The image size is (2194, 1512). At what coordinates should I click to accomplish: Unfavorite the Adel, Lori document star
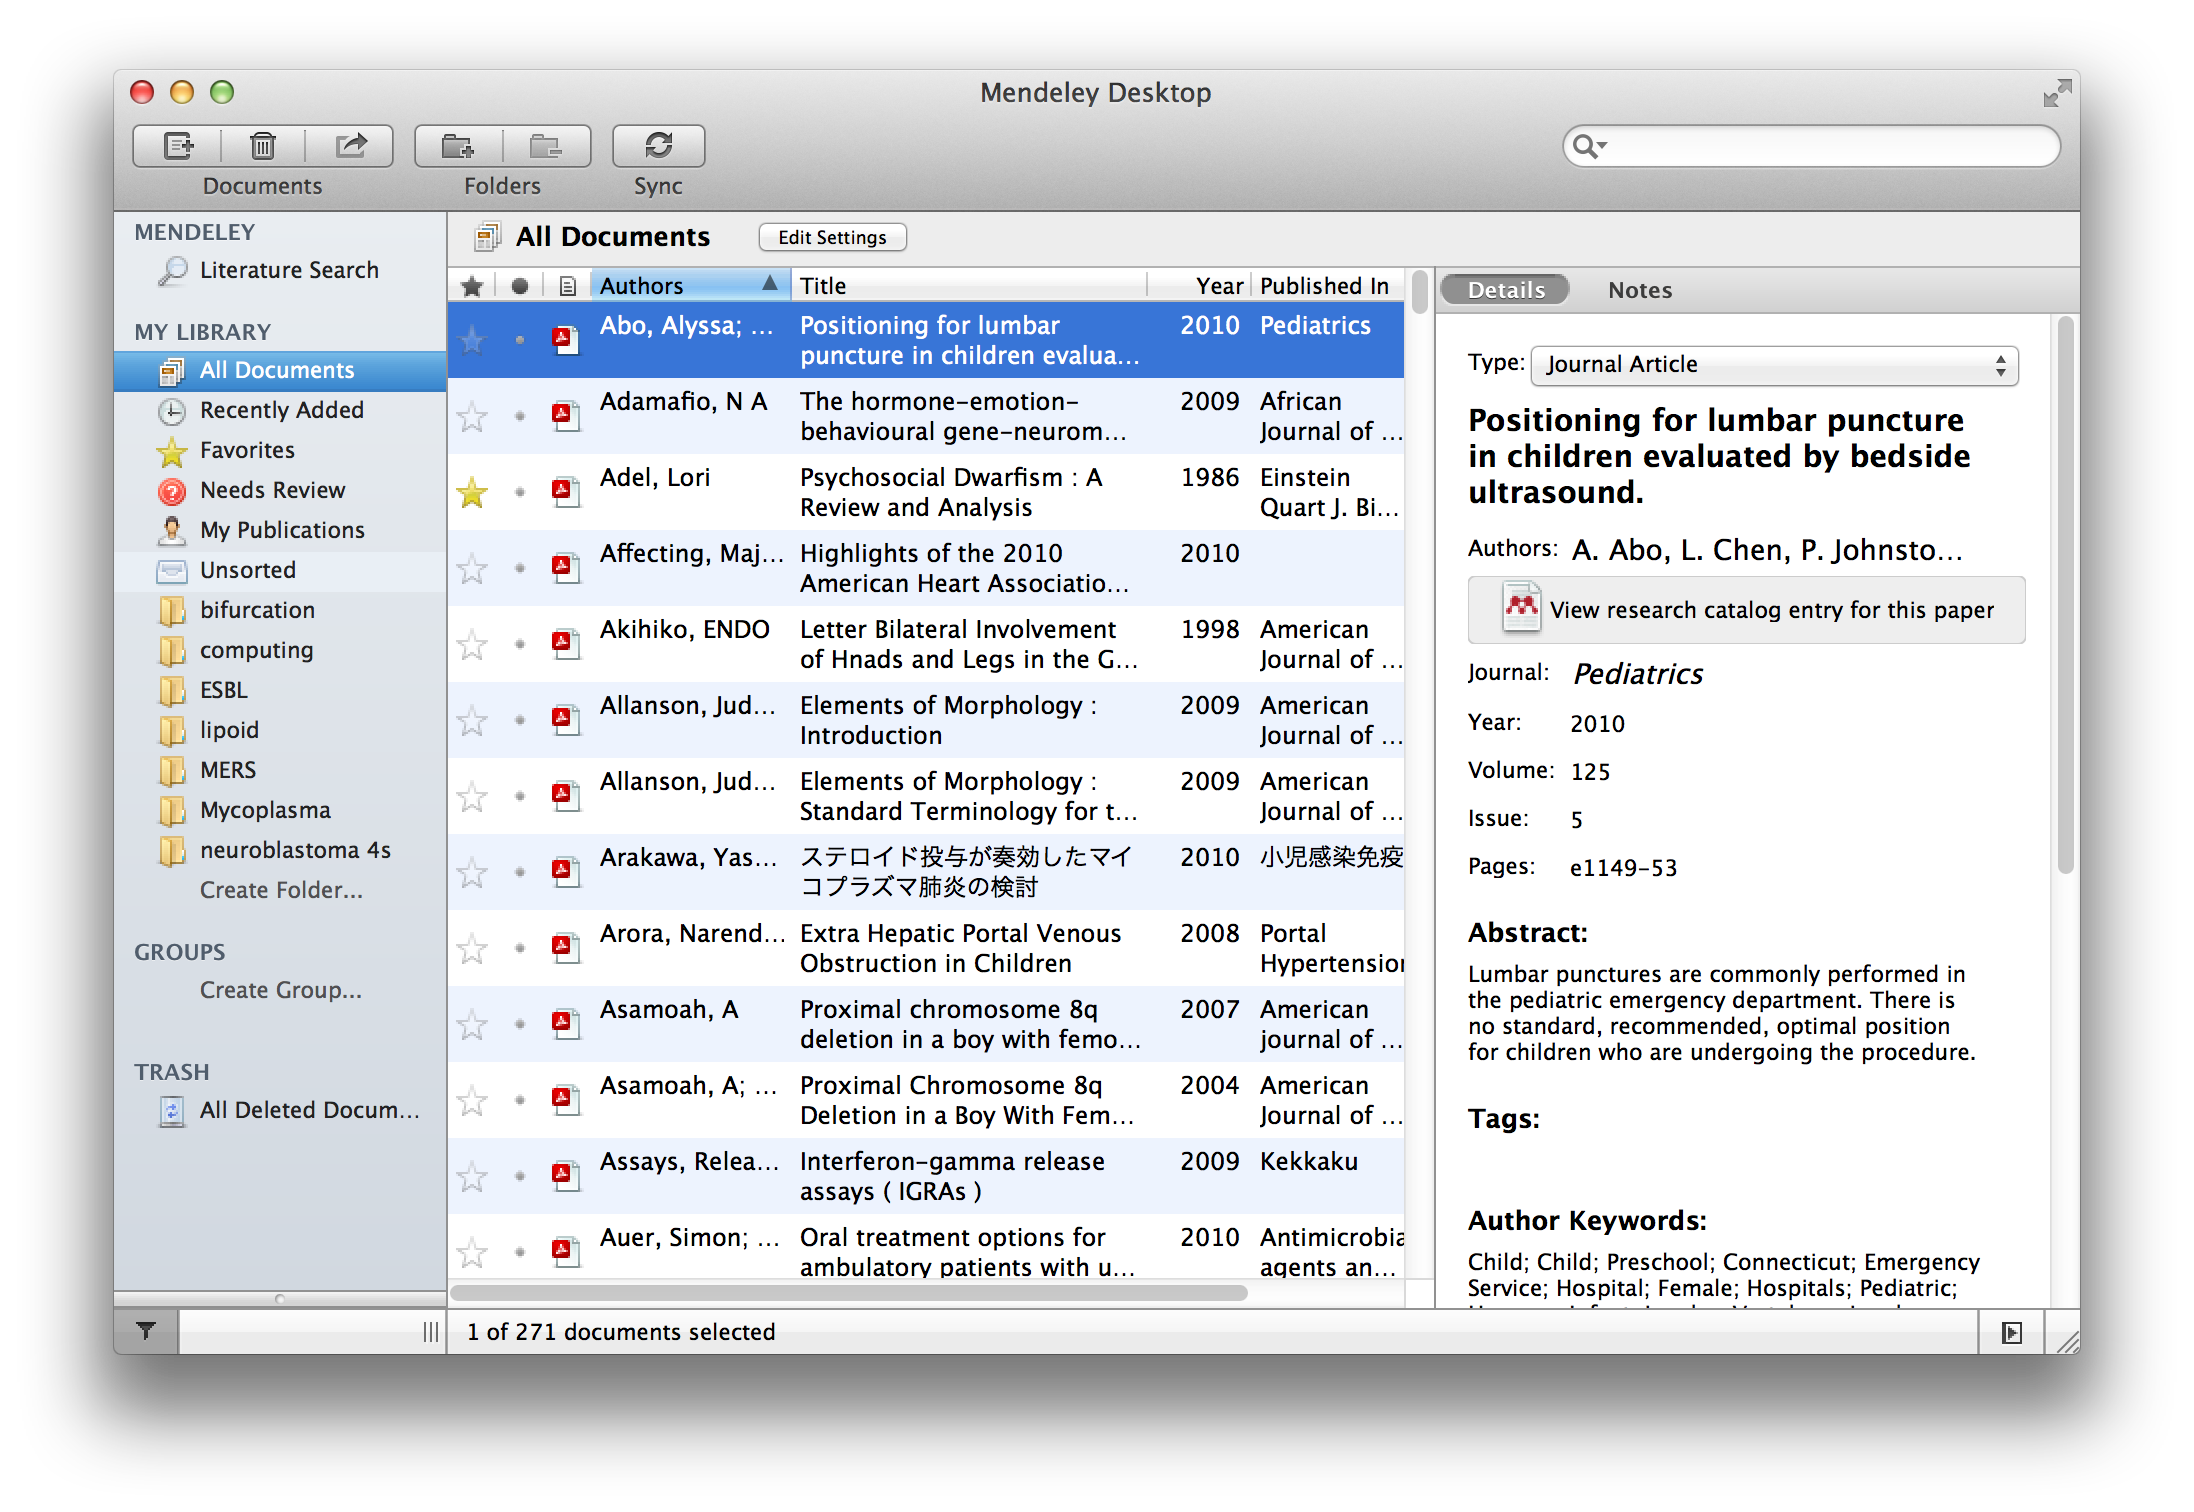click(472, 492)
